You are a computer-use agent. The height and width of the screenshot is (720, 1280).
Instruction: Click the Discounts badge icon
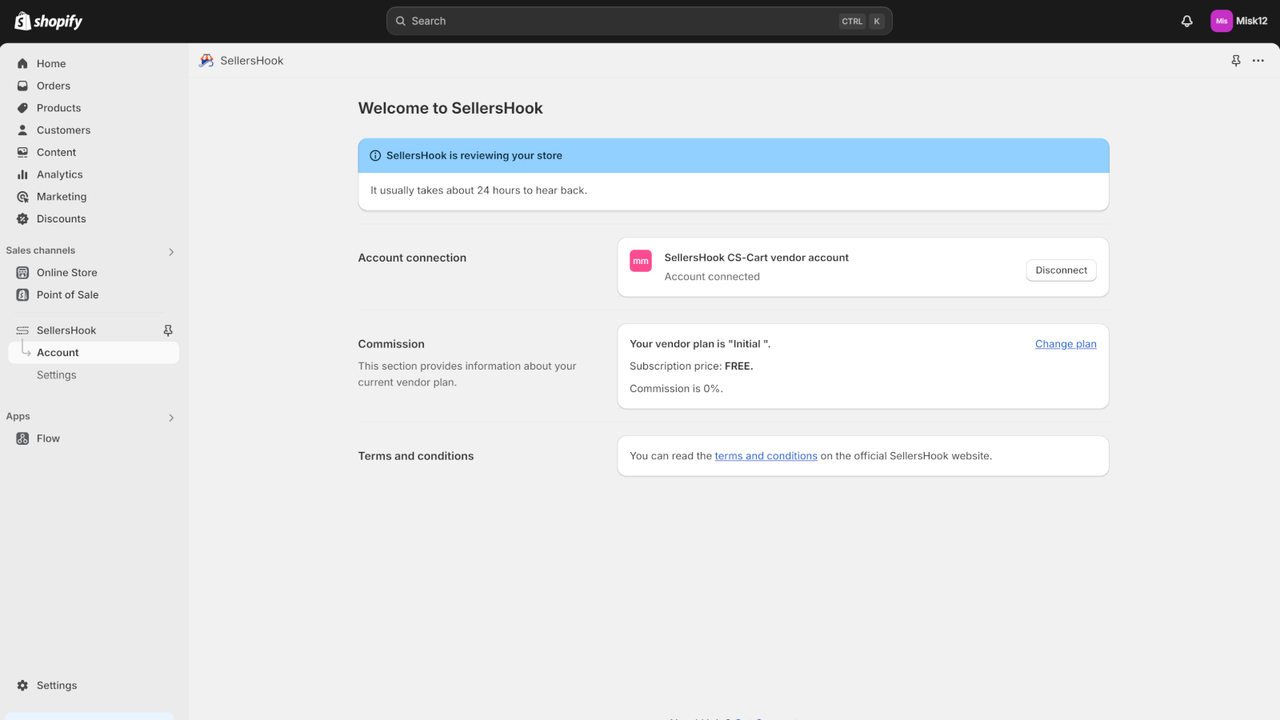[x=23, y=219]
